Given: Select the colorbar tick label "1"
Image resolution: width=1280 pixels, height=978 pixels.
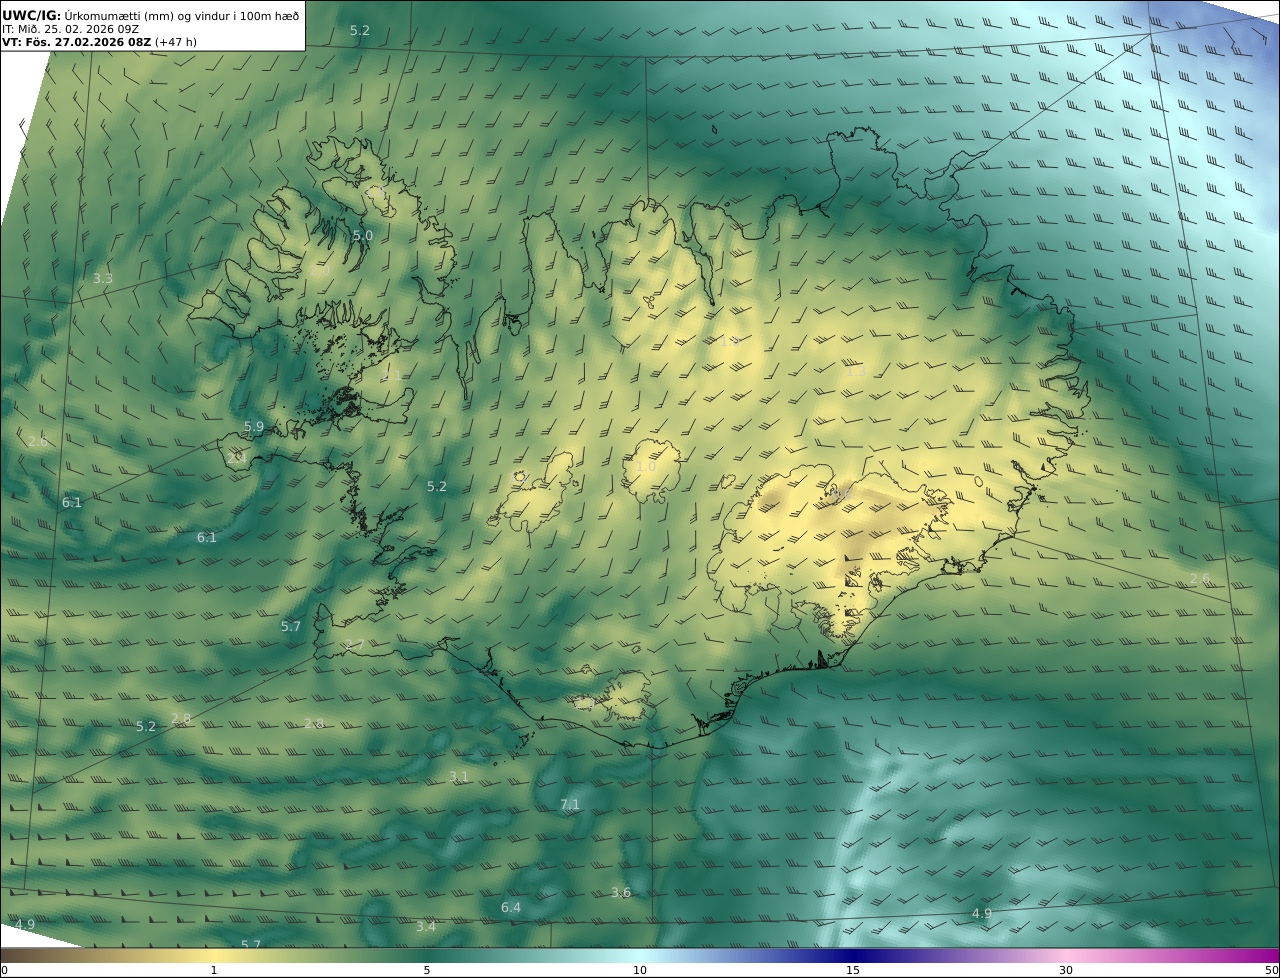Looking at the screenshot, I should [214, 970].
